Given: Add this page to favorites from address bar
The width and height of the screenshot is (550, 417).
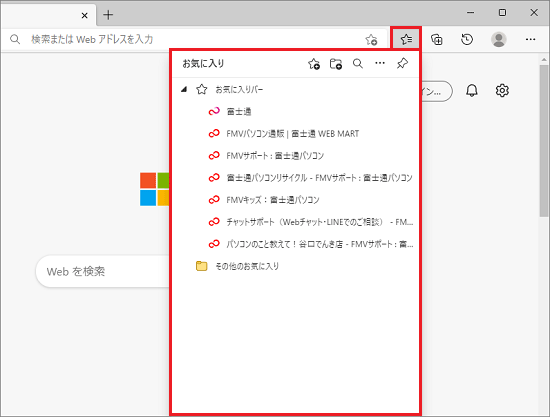Looking at the screenshot, I should [x=371, y=40].
